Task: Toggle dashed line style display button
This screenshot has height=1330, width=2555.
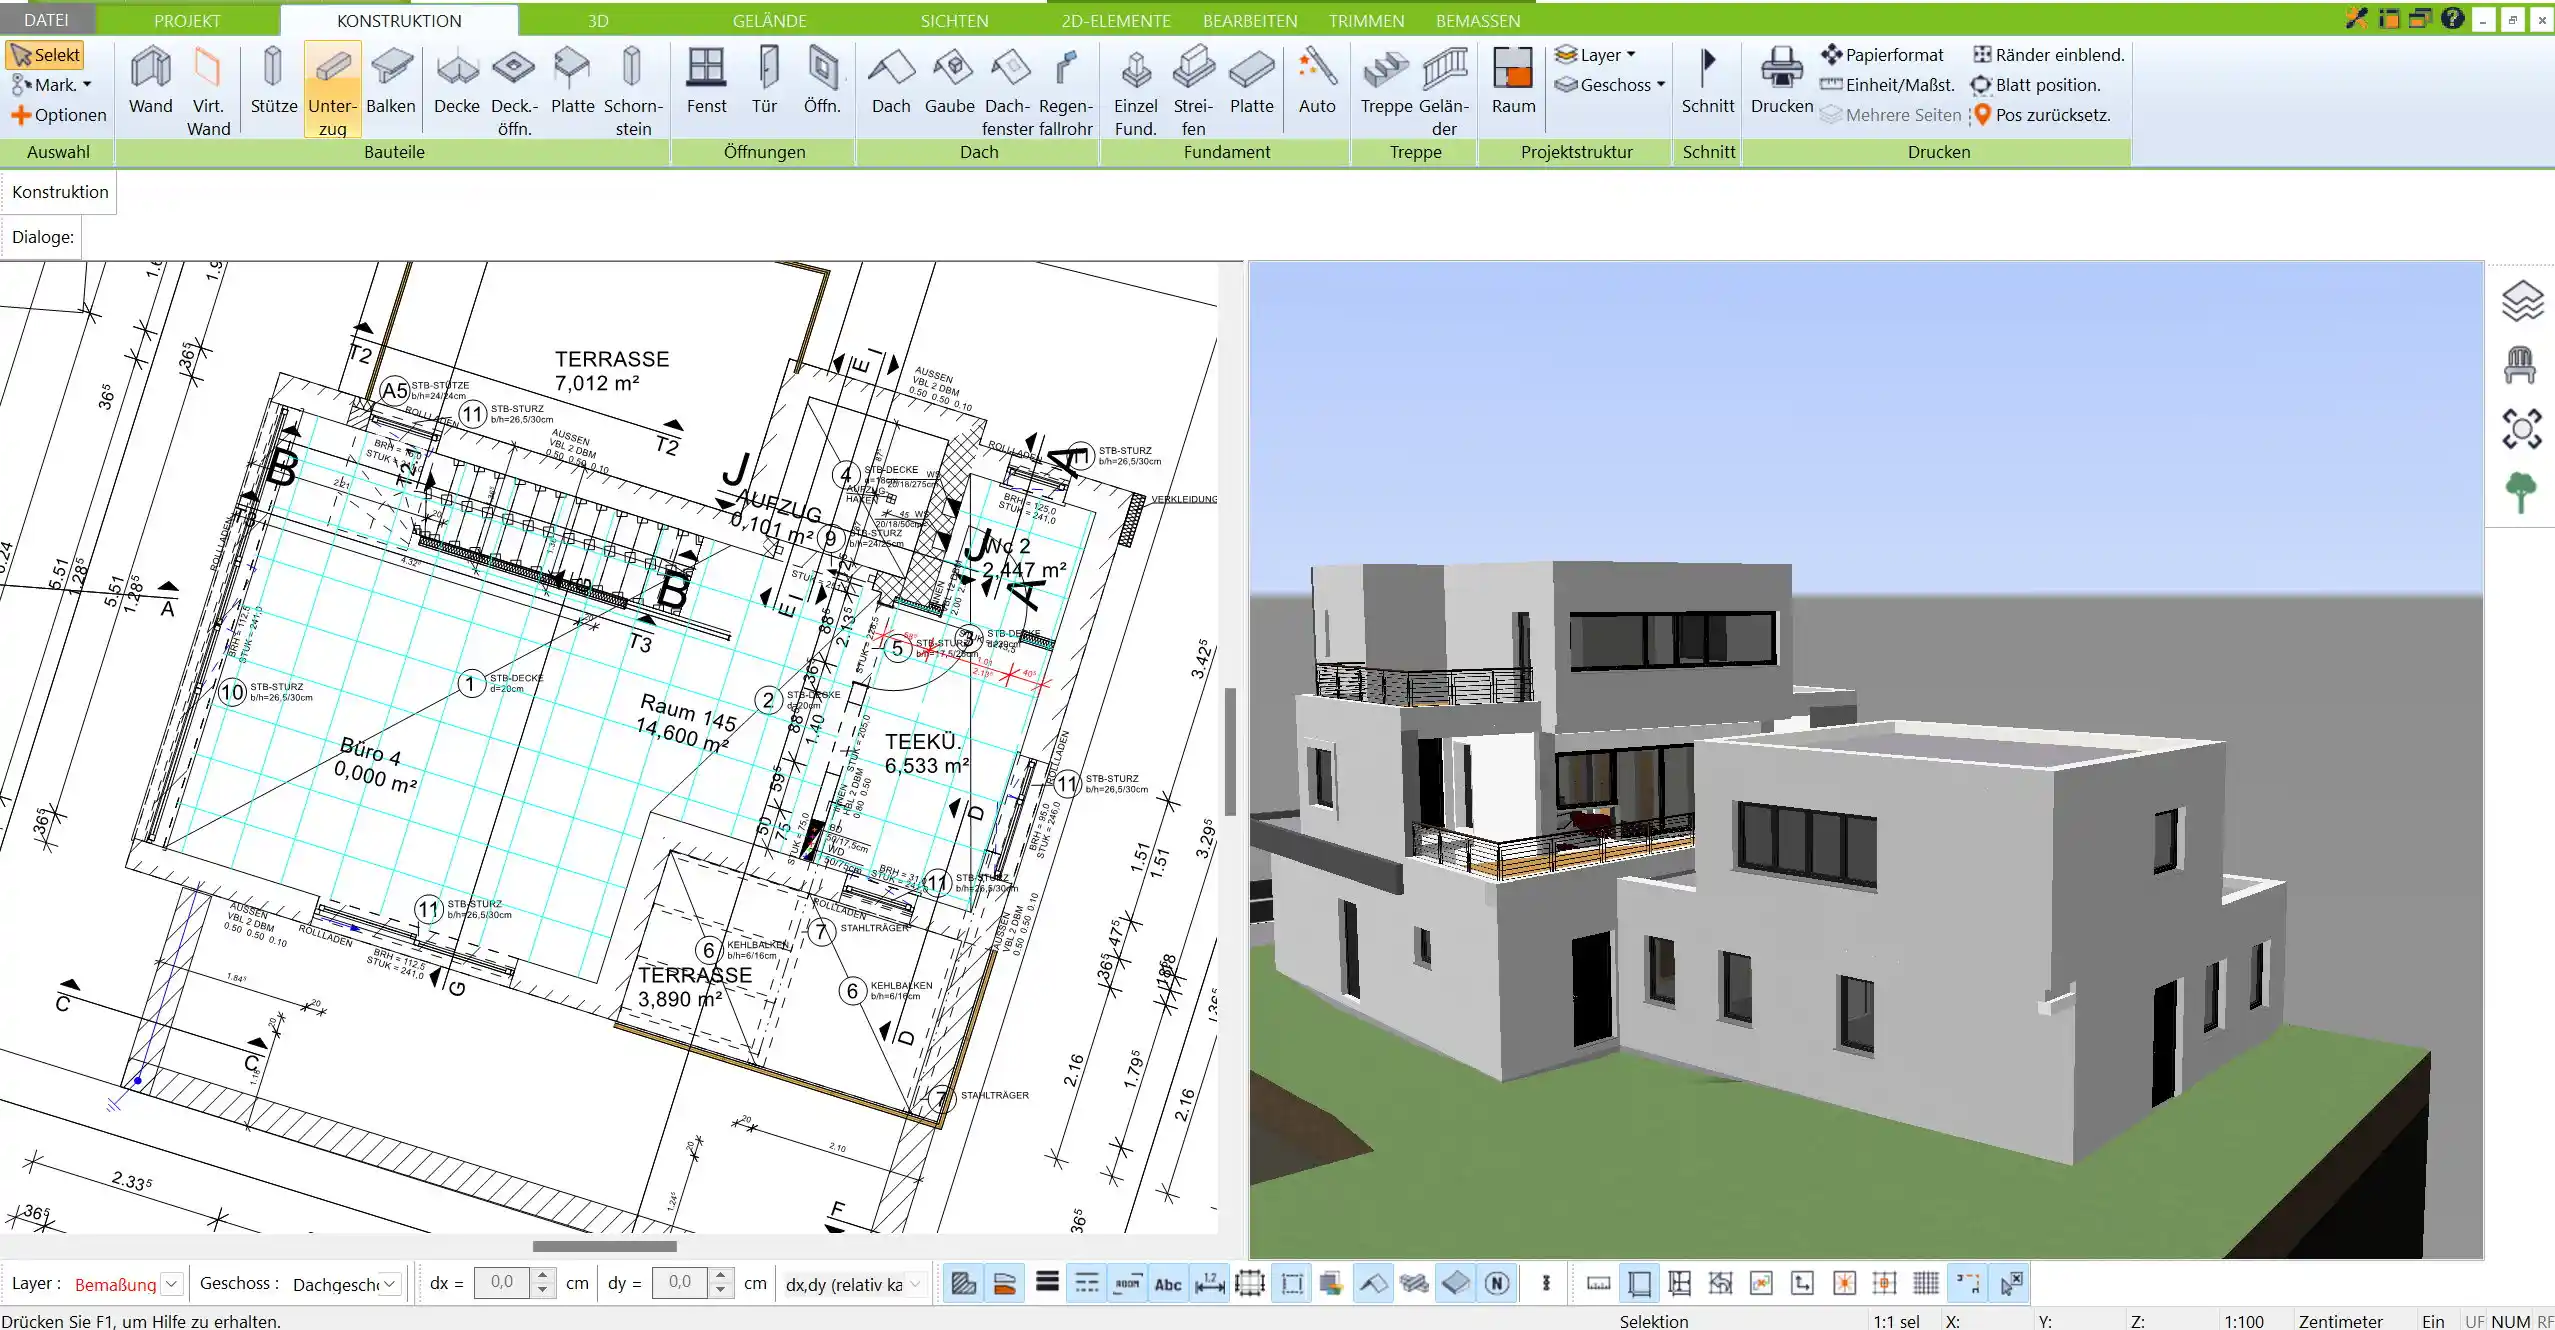Action: coord(1087,1283)
